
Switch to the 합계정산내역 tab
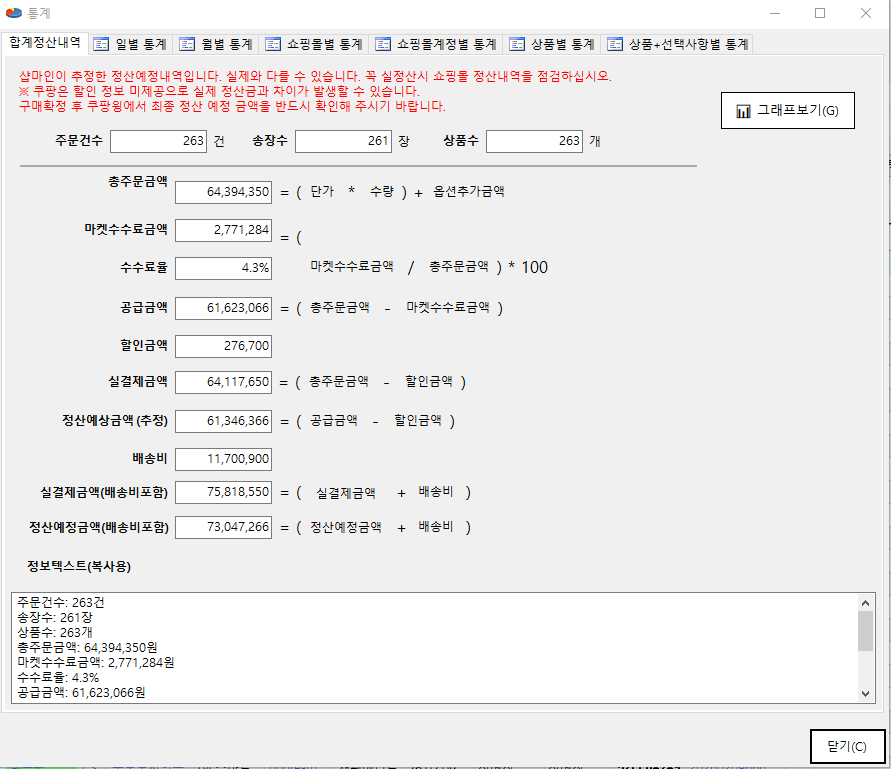45,43
